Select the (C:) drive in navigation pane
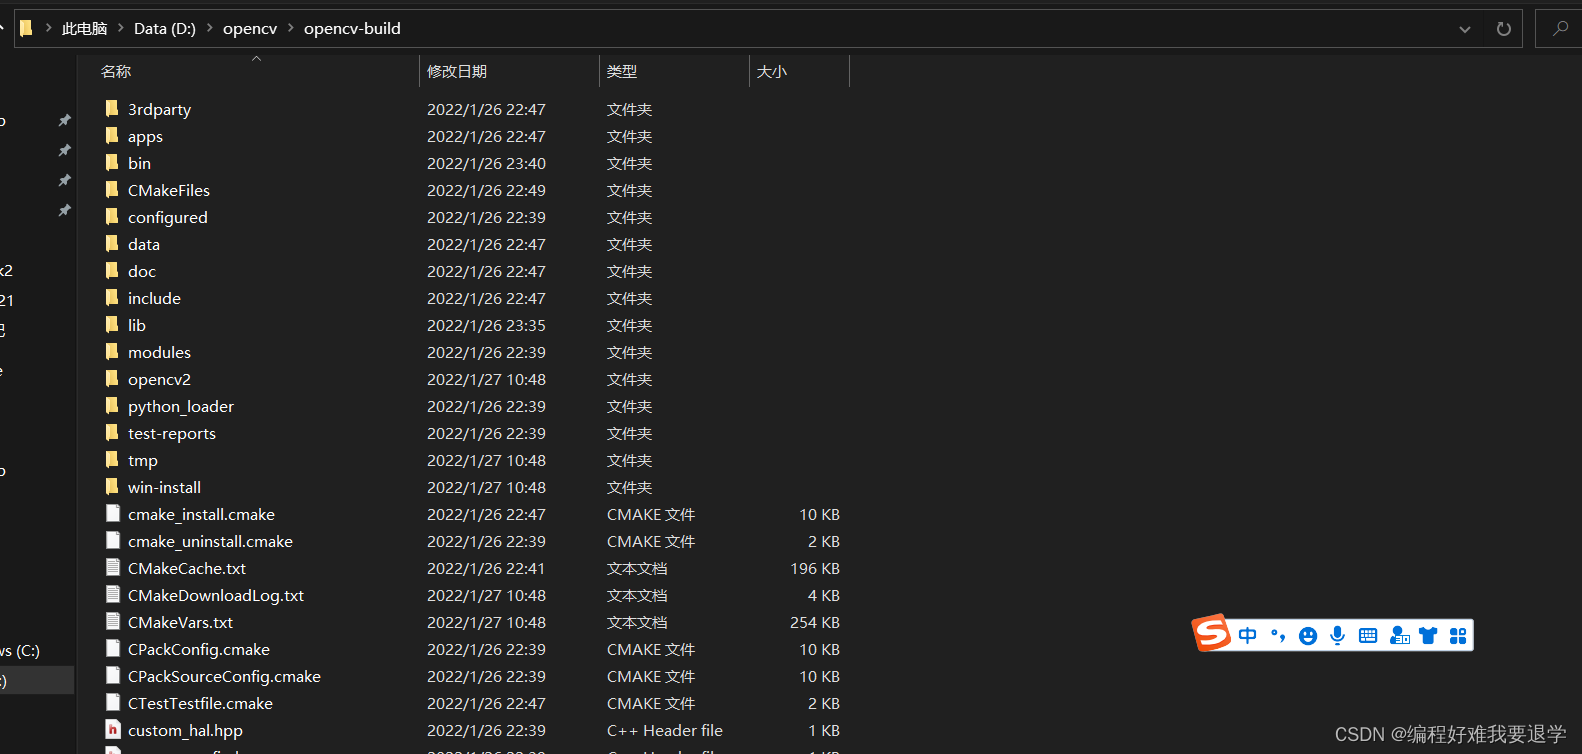Image resolution: width=1582 pixels, height=754 pixels. 20,650
